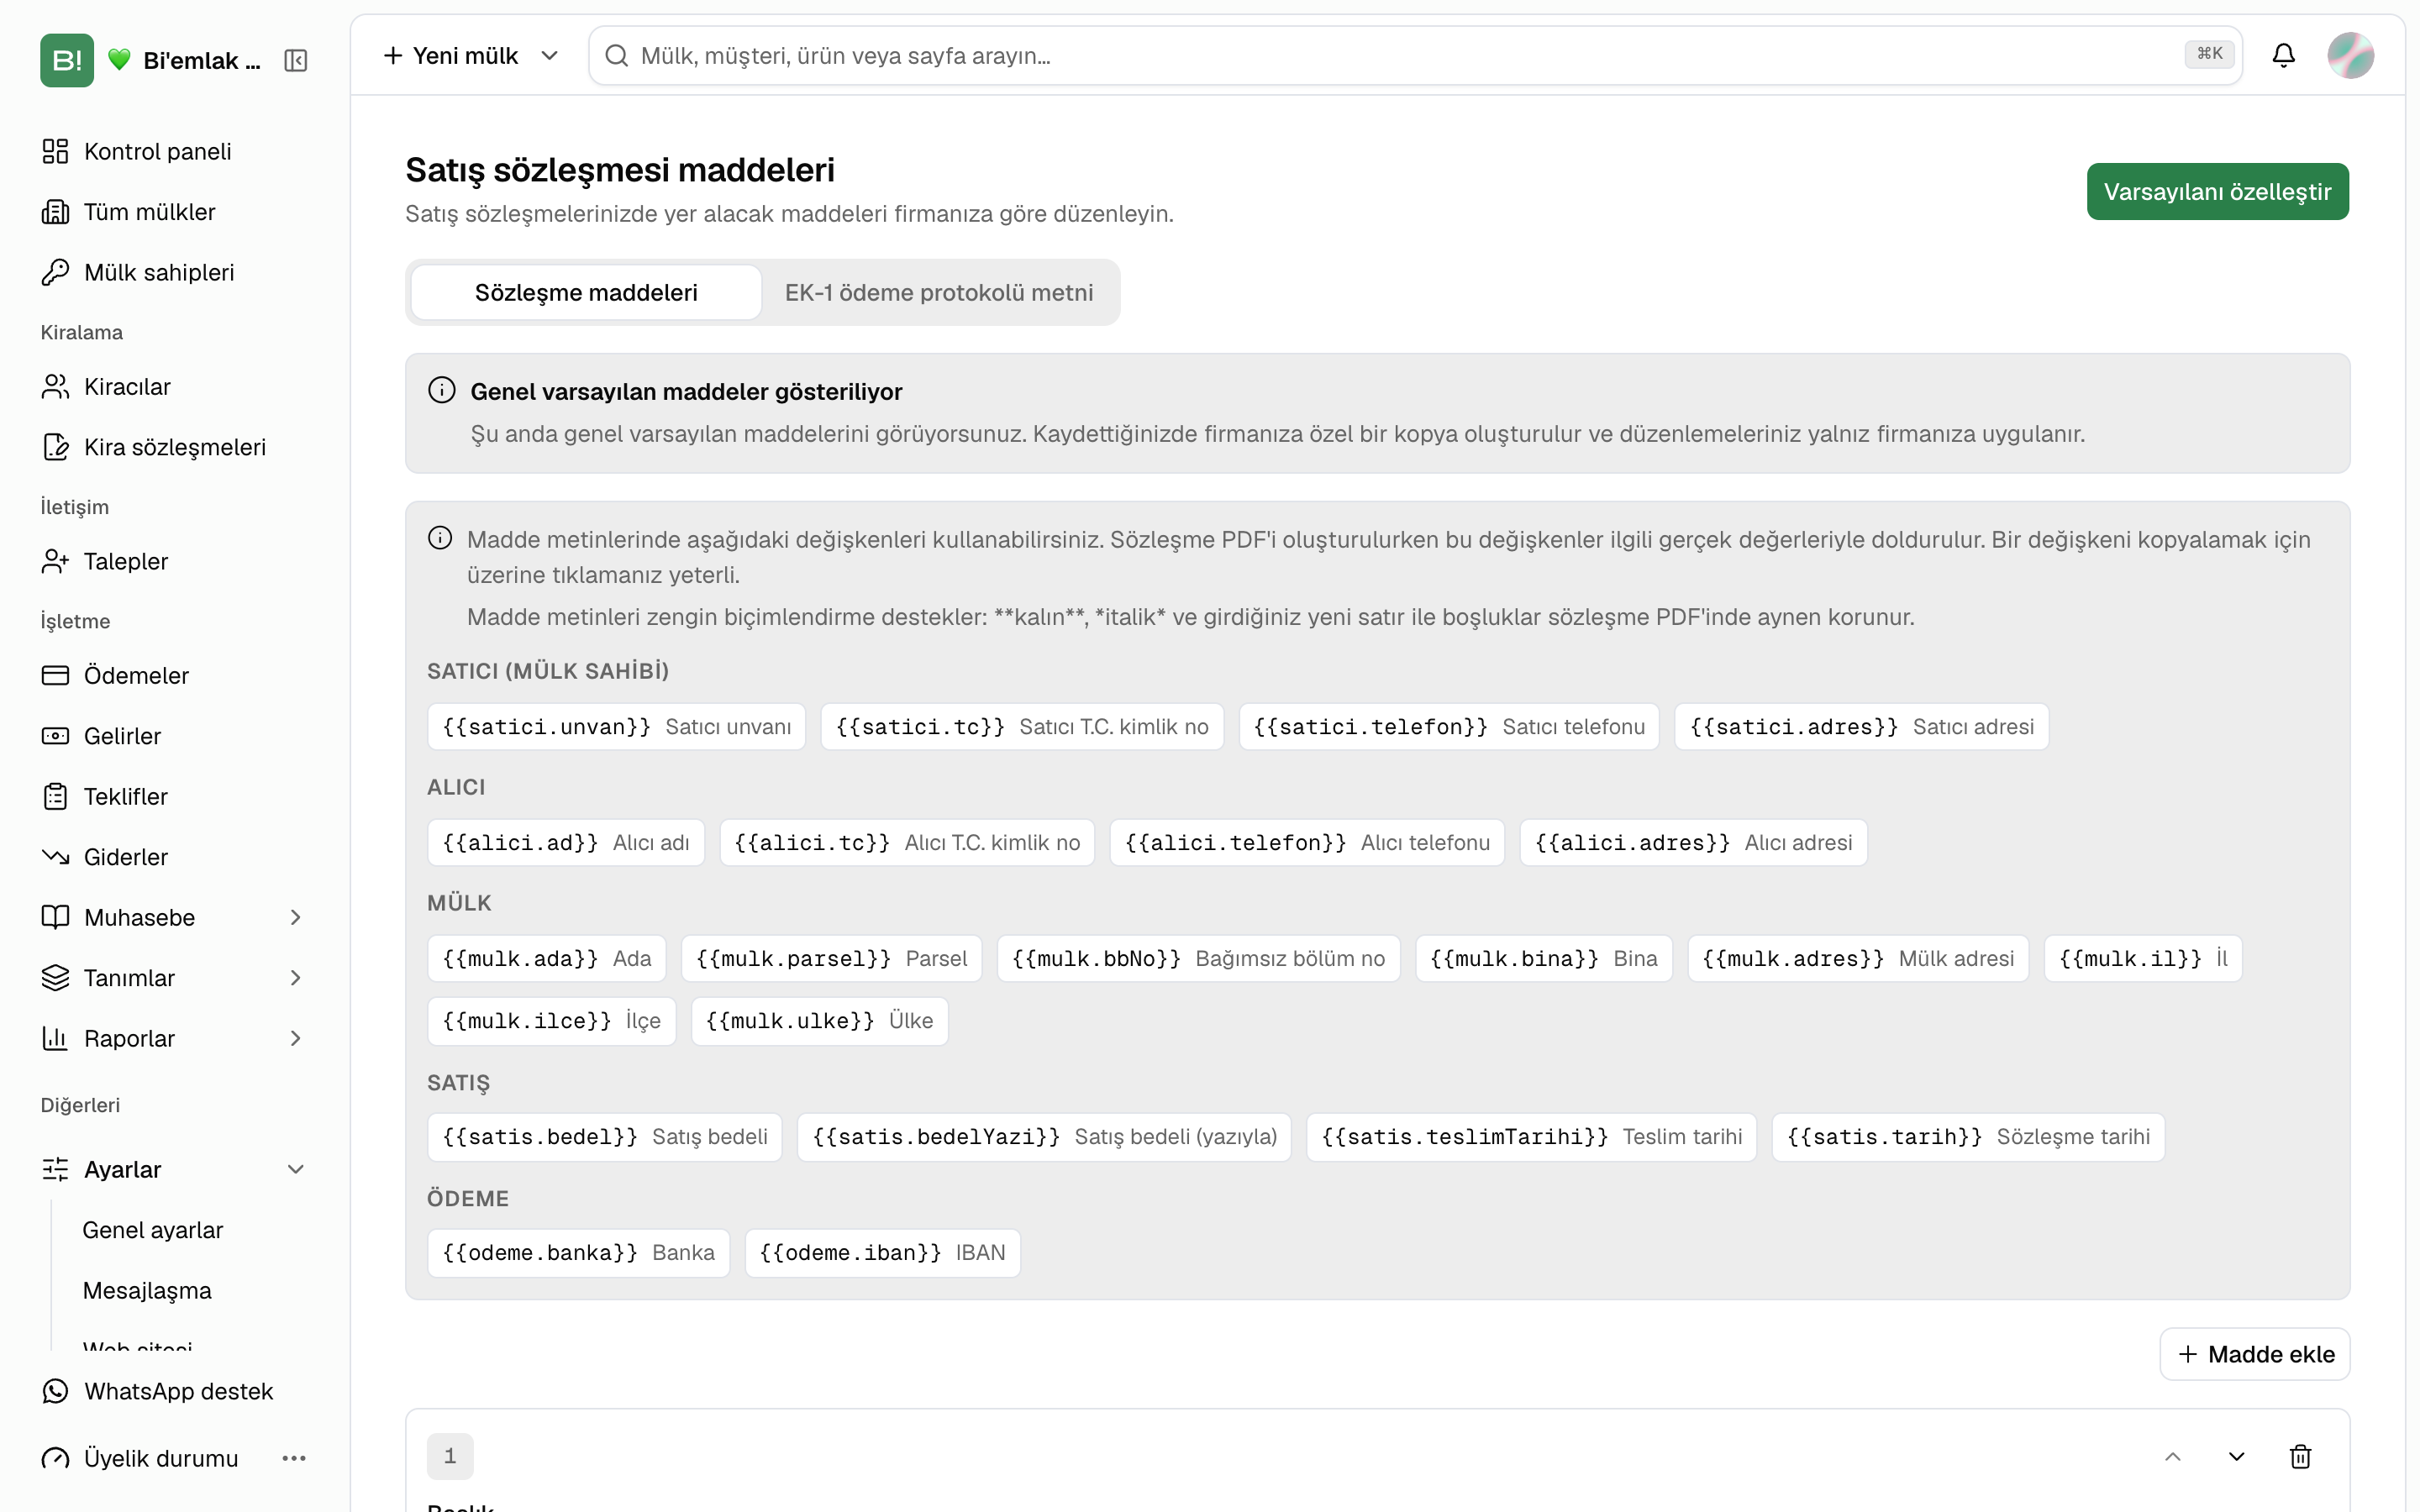The image size is (2420, 1512).
Task: Move clause 1 up arrow
Action: coord(2173,1456)
